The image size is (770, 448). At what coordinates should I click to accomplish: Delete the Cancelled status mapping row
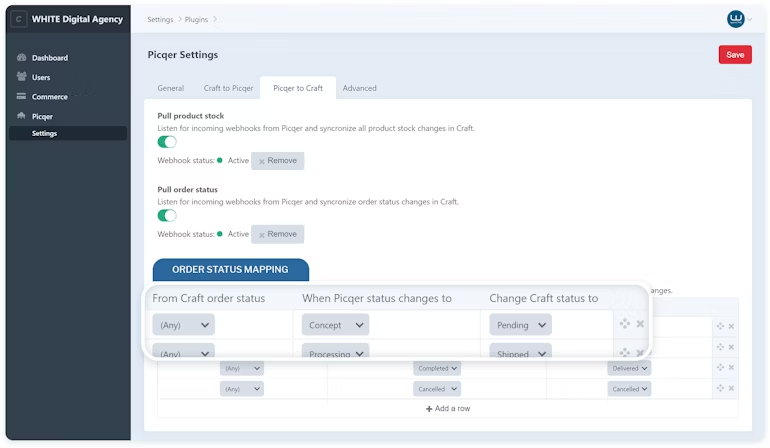click(731, 389)
